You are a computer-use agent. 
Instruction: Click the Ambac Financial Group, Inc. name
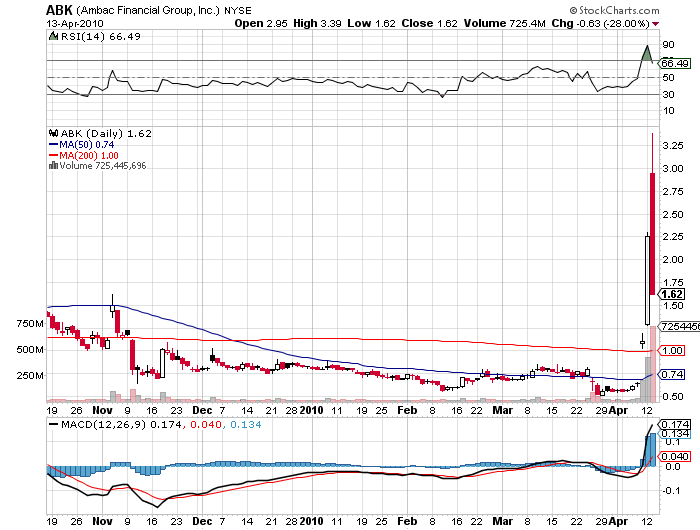pyautogui.click(x=148, y=10)
